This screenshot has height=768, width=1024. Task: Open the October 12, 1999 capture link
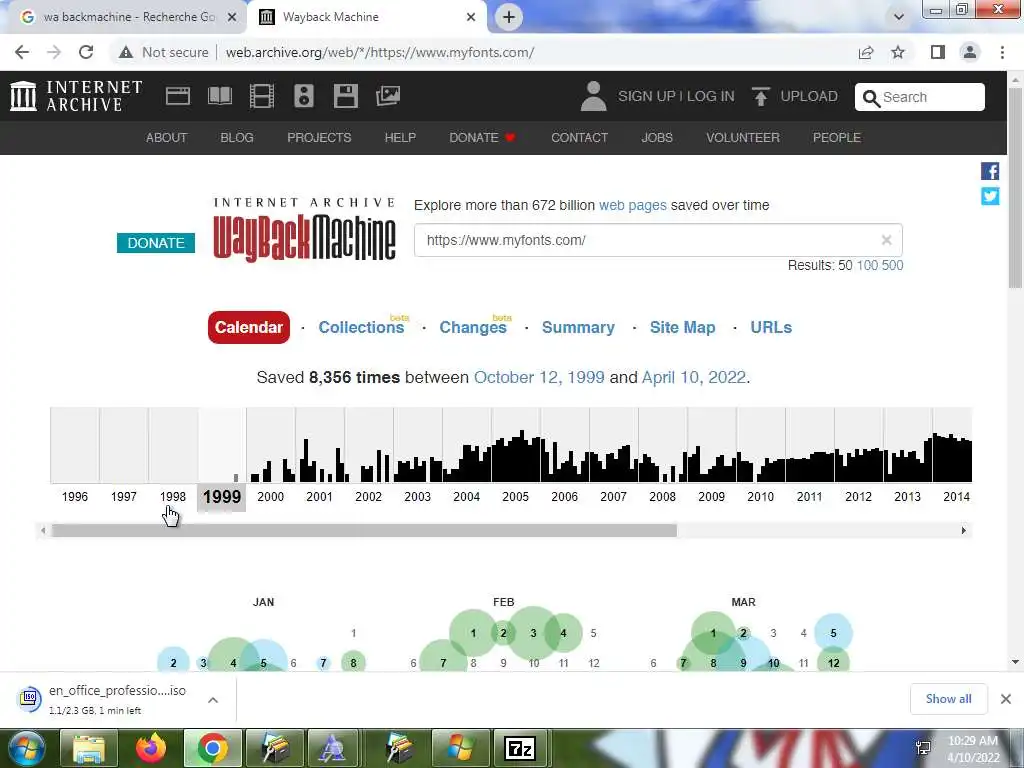(539, 377)
